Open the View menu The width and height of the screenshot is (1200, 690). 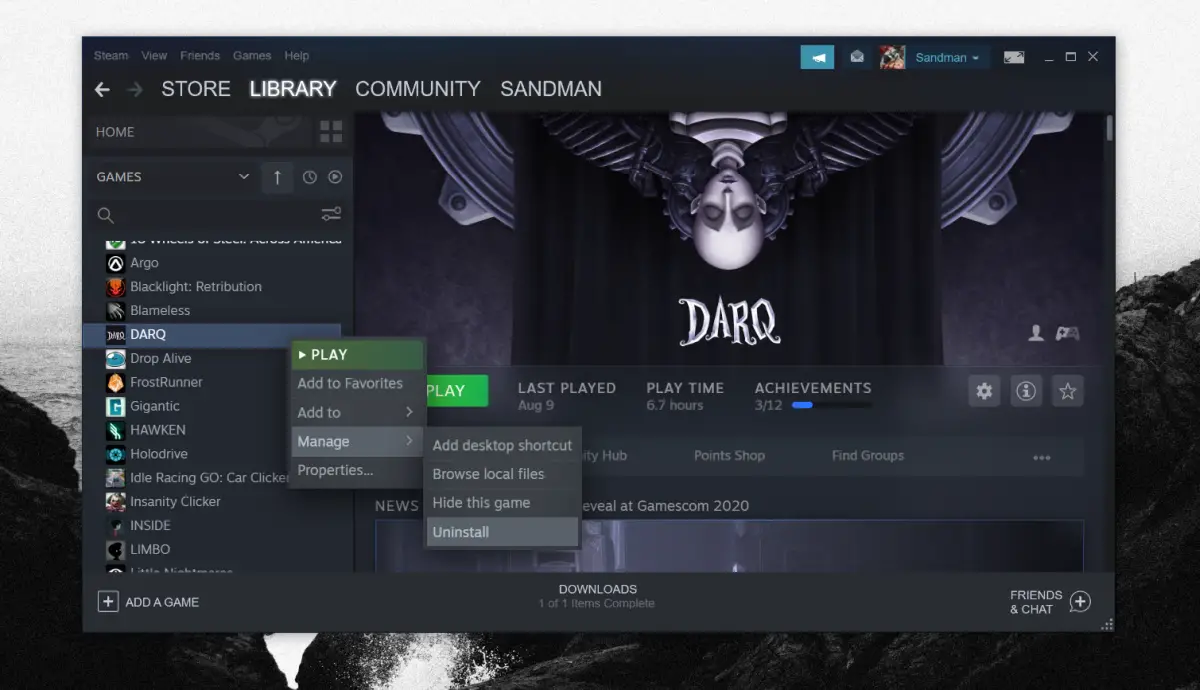tap(154, 56)
